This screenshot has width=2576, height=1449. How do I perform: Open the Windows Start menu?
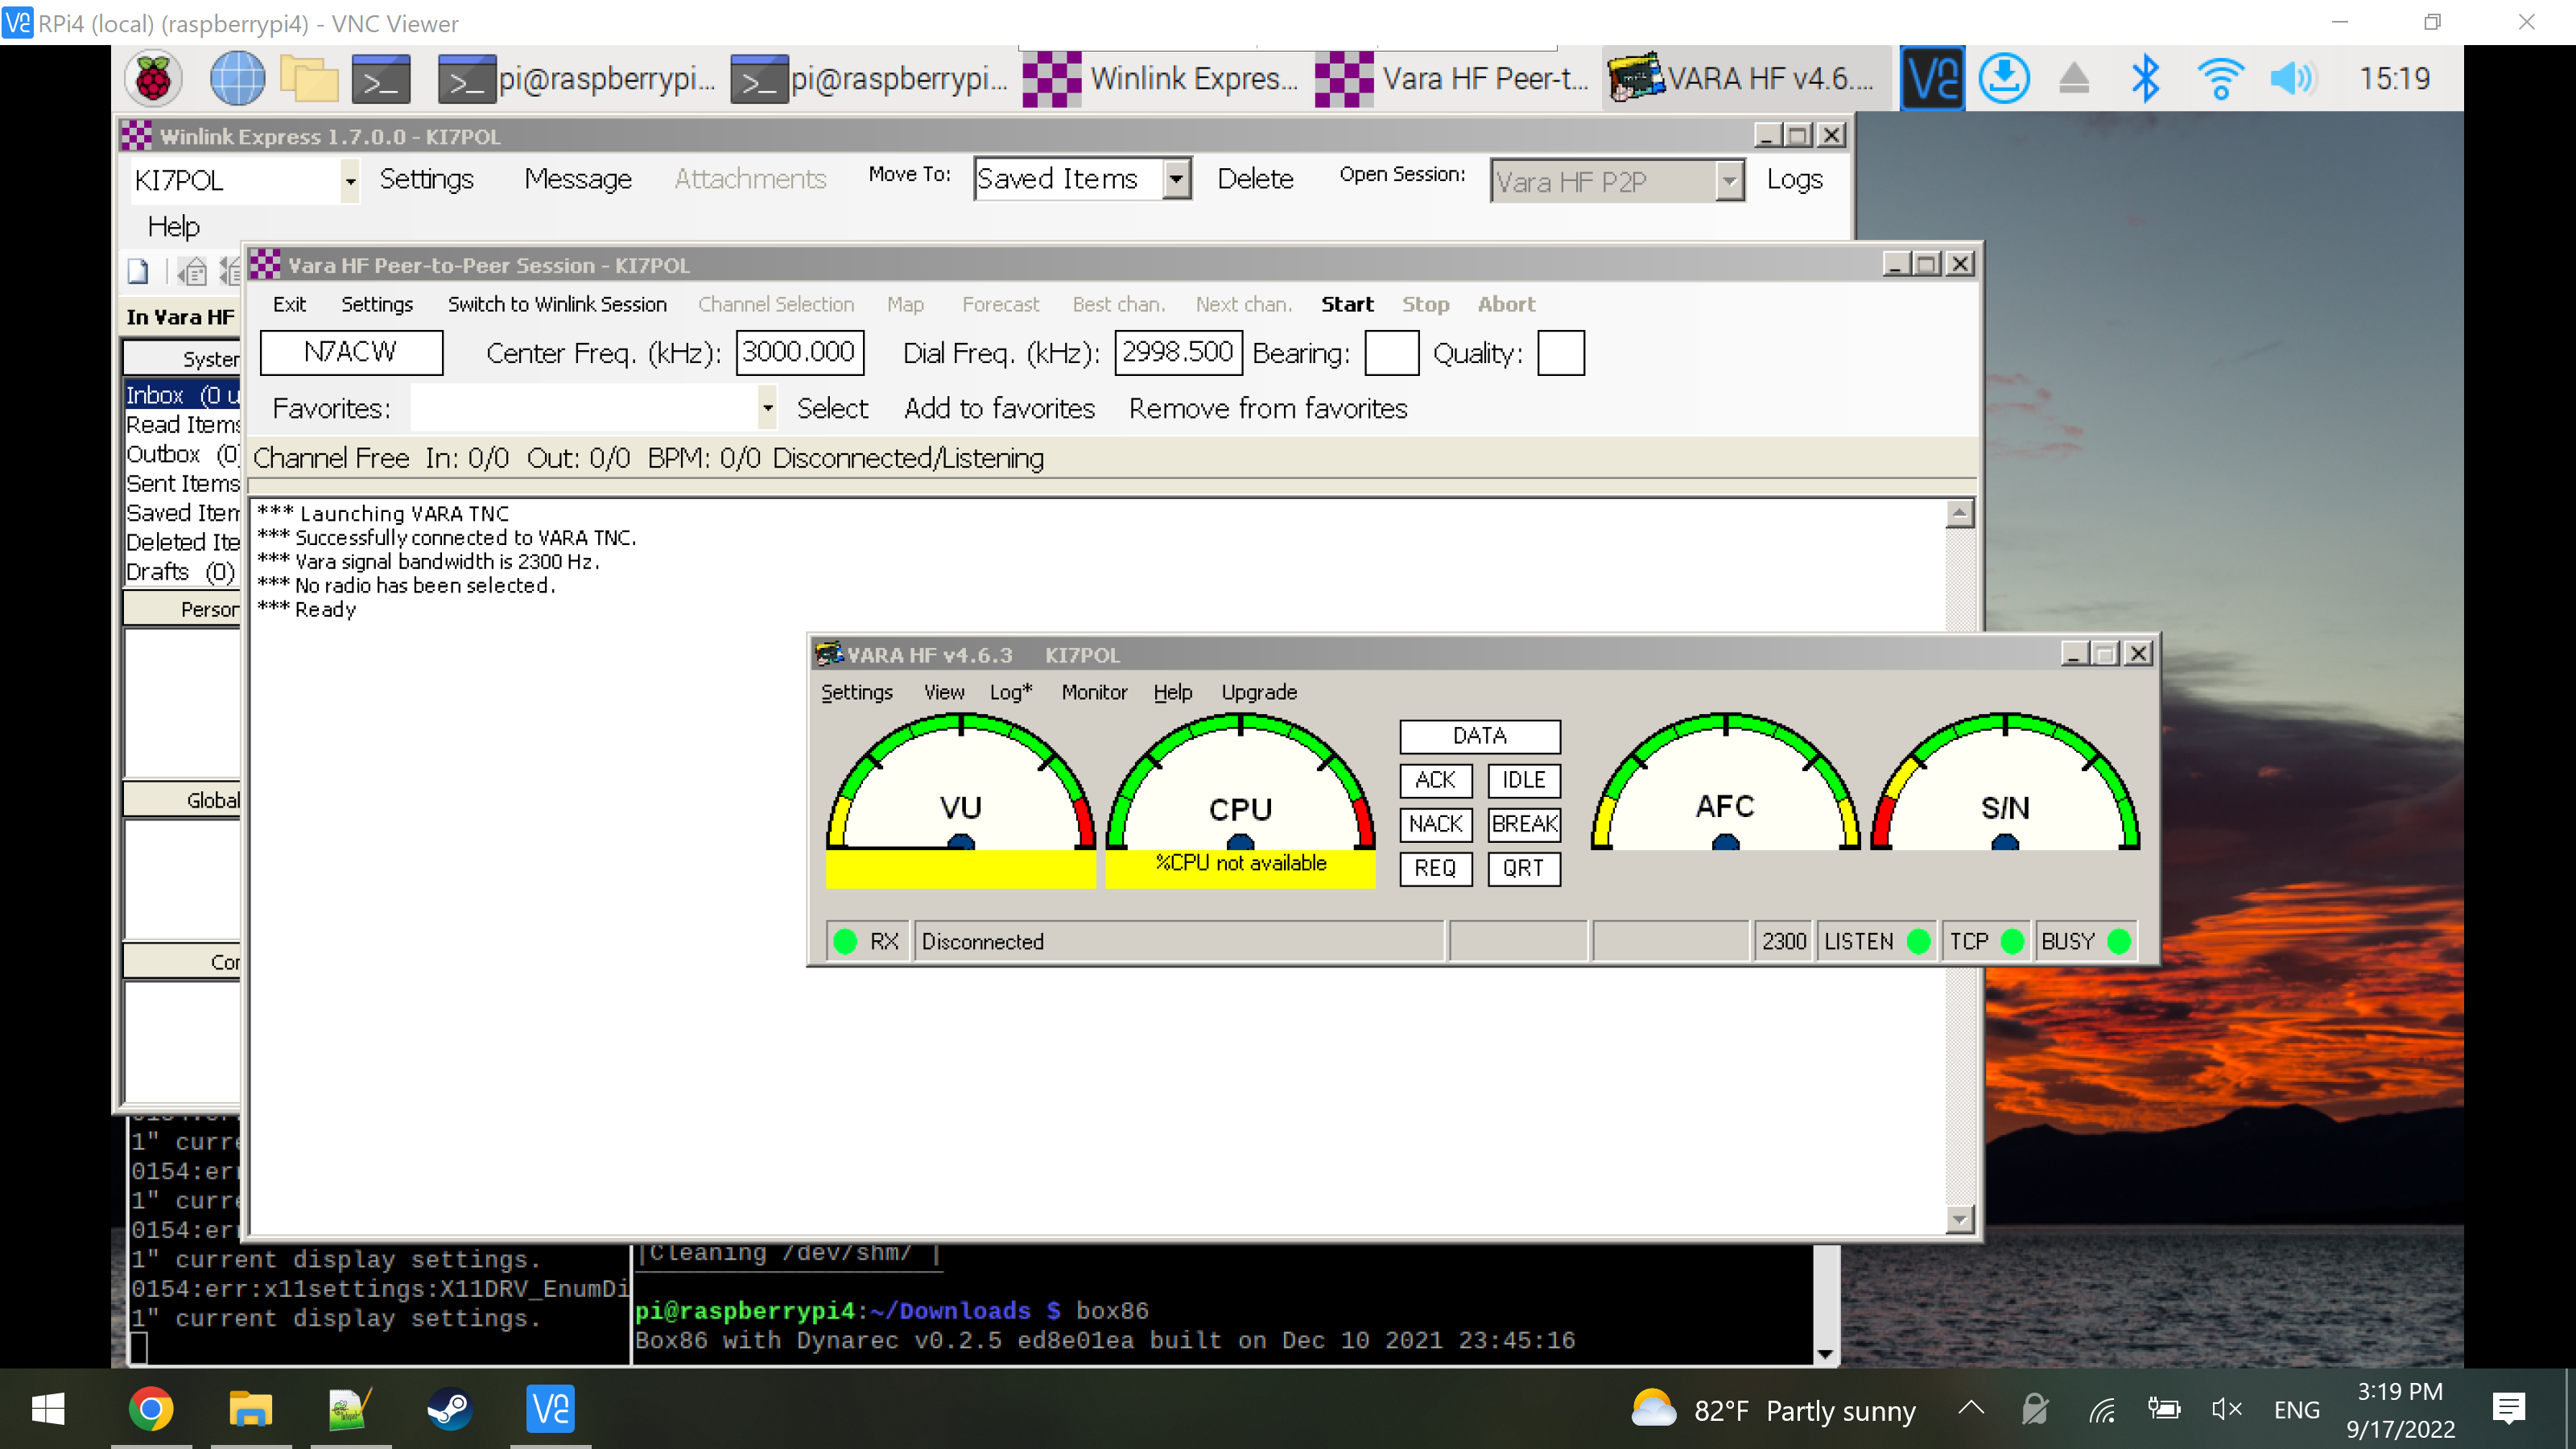tap(48, 1409)
